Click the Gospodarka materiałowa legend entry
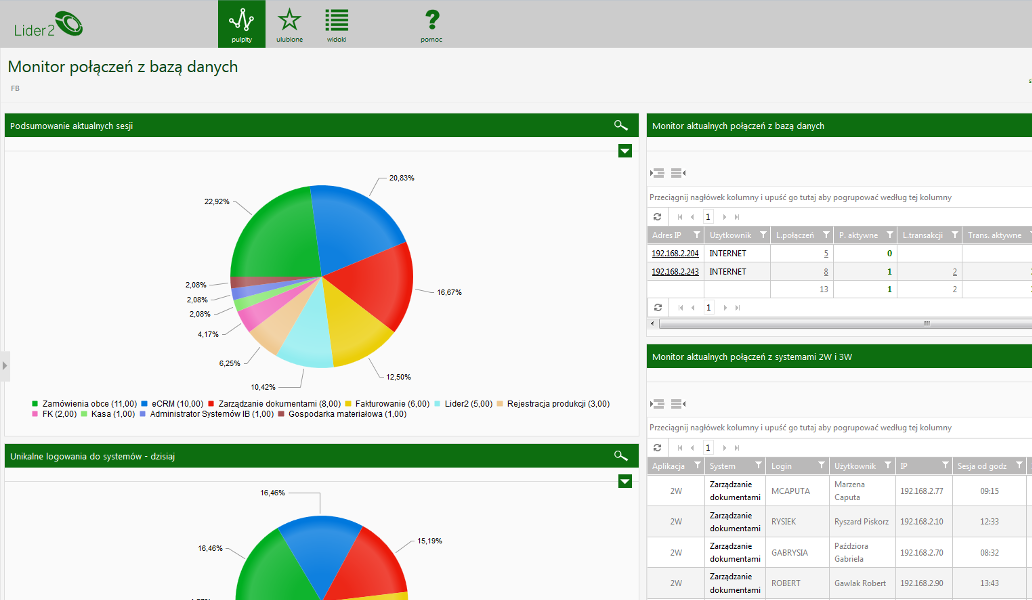This screenshot has height=600, width=1032. [342, 414]
